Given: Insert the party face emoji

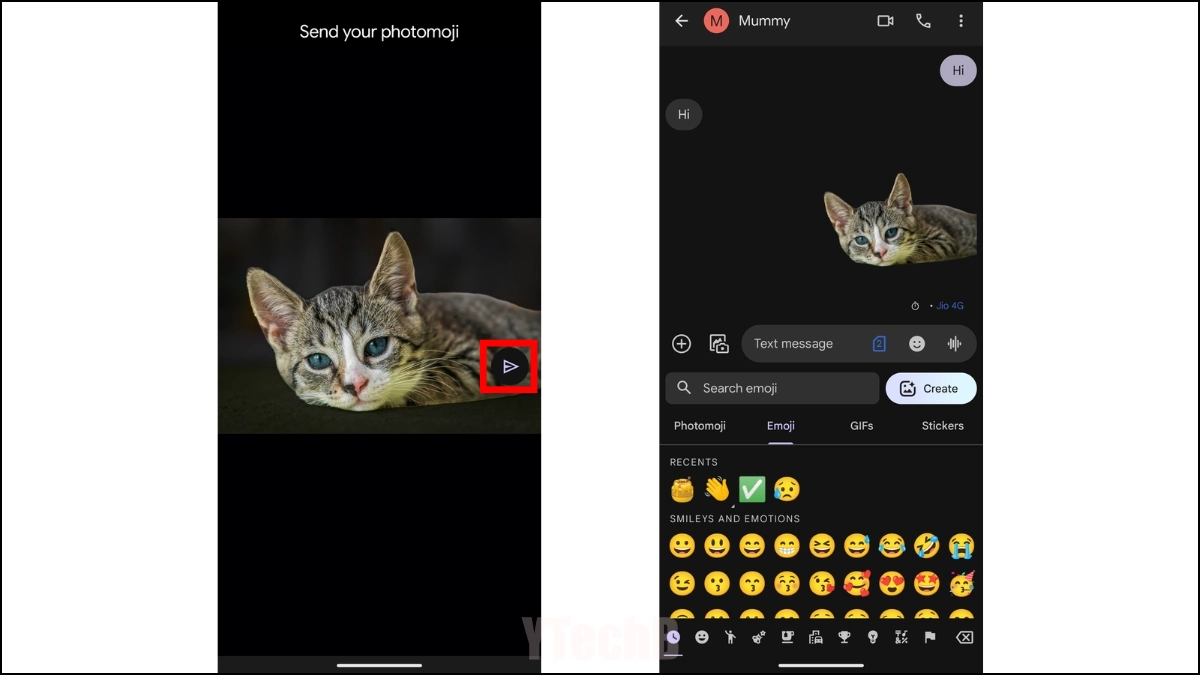Looking at the screenshot, I should tap(962, 583).
